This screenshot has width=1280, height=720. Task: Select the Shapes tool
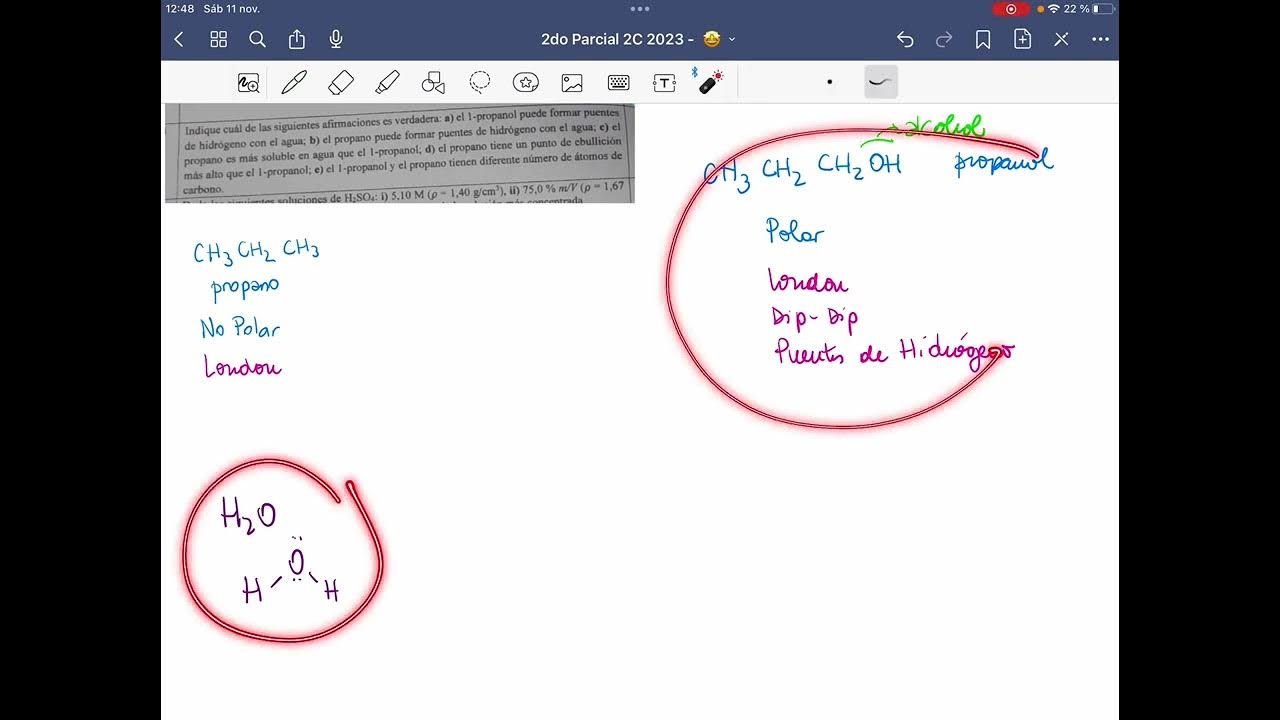click(x=433, y=83)
